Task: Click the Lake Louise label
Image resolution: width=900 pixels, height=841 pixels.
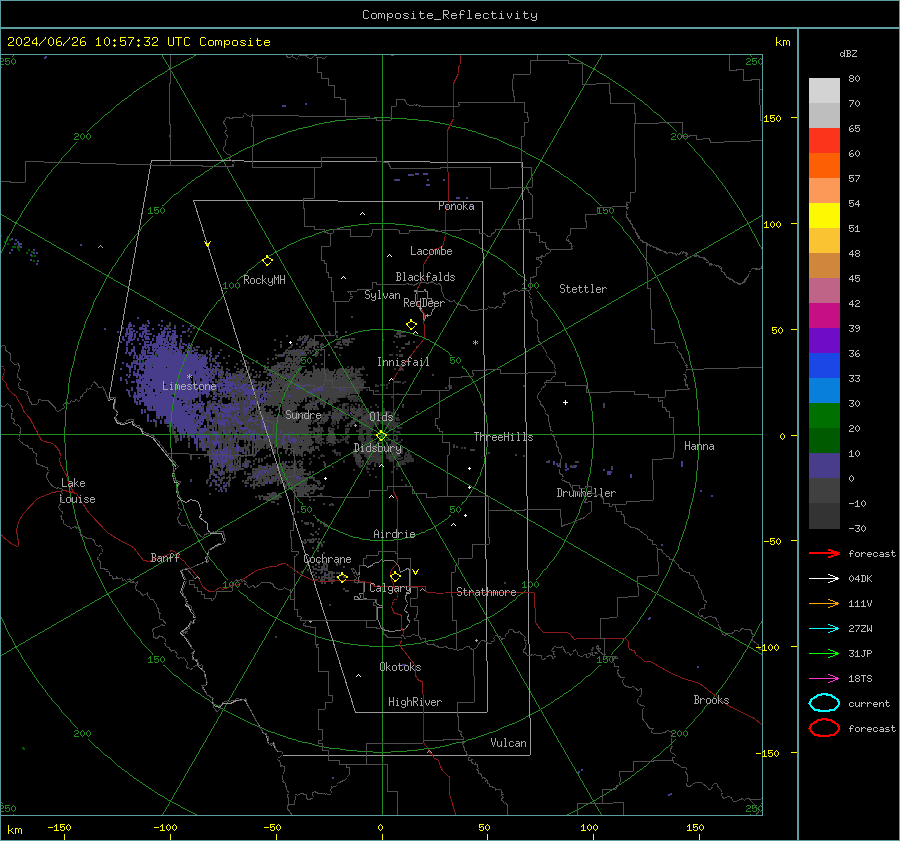Action: point(77,491)
